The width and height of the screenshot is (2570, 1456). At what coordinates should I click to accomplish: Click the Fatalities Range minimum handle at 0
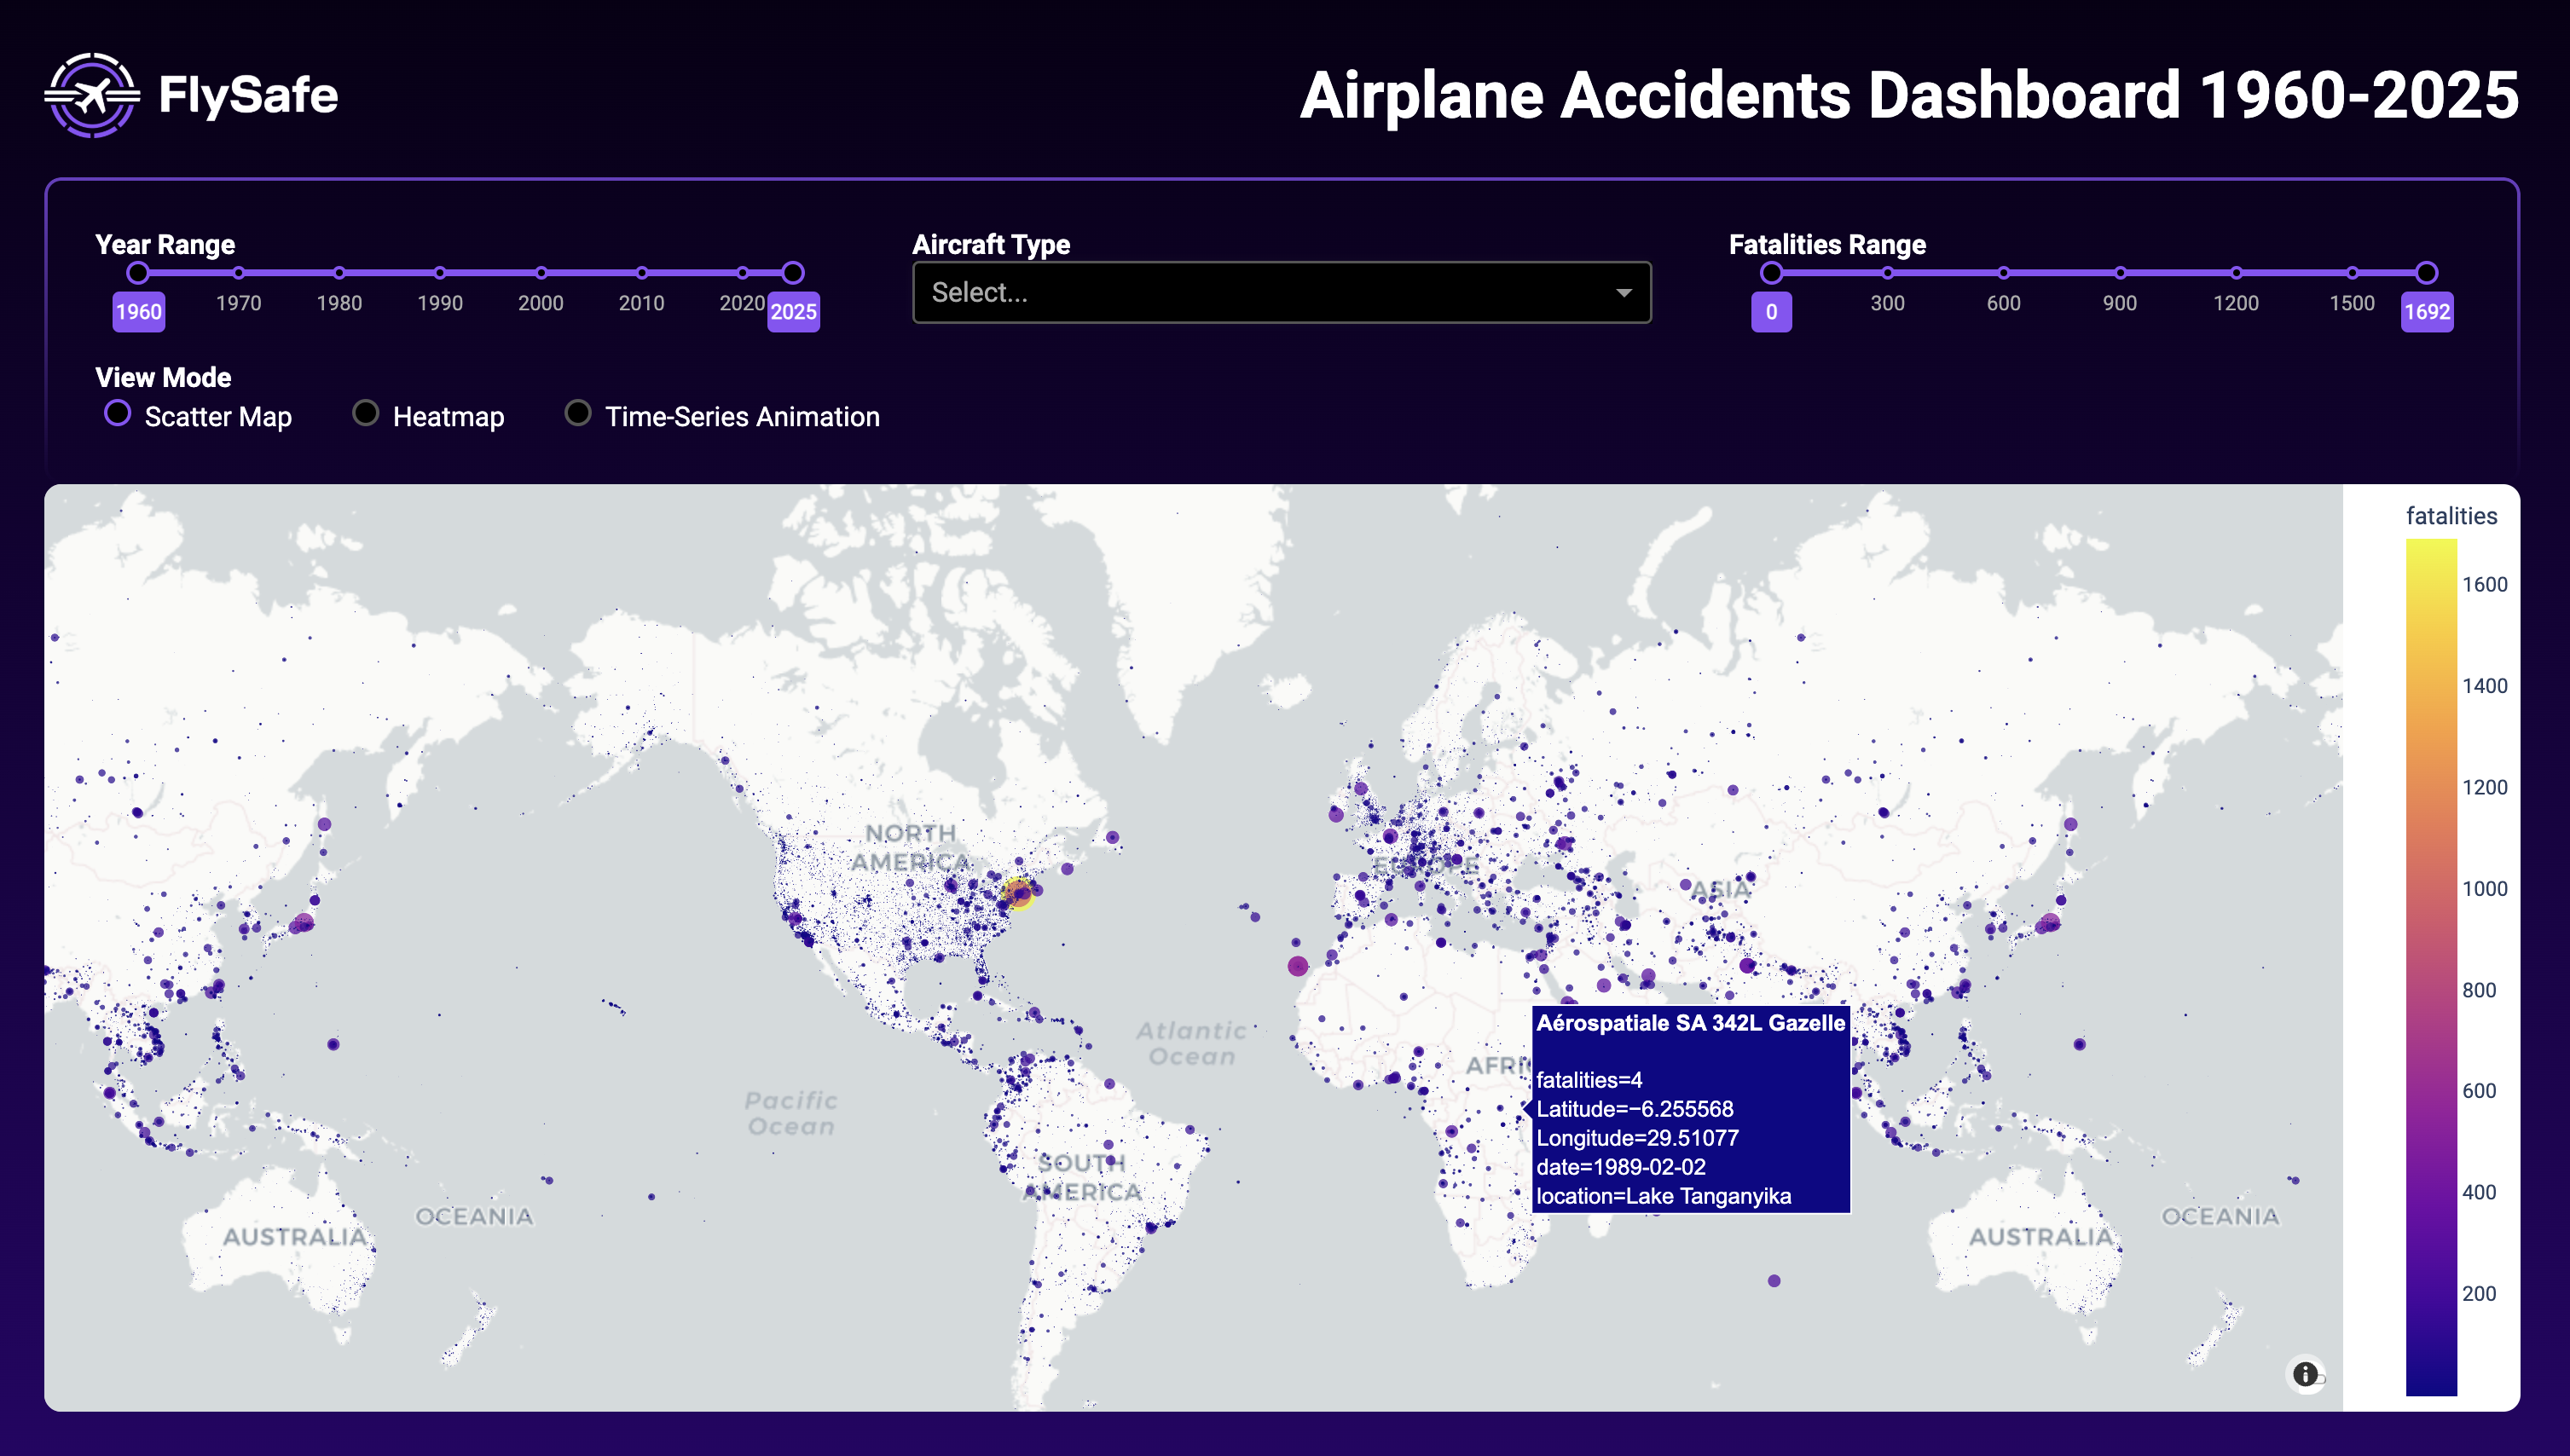(1771, 273)
